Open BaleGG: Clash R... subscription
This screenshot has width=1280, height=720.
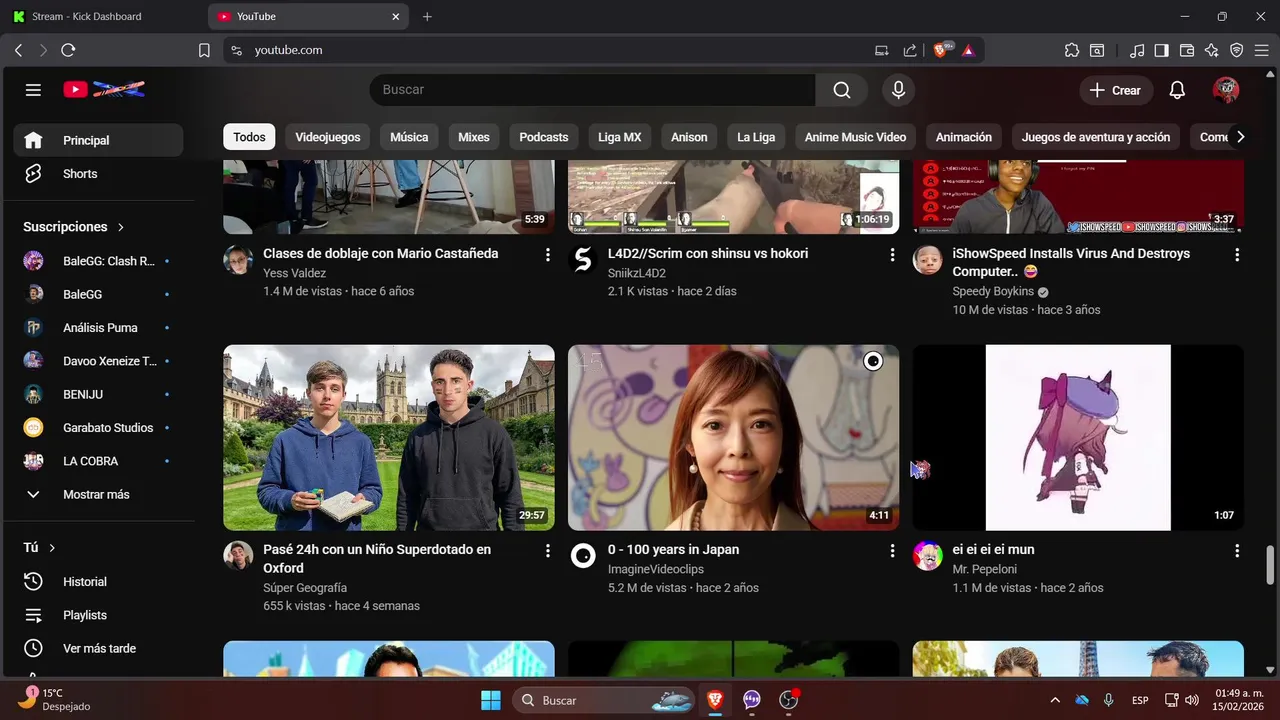point(98,261)
